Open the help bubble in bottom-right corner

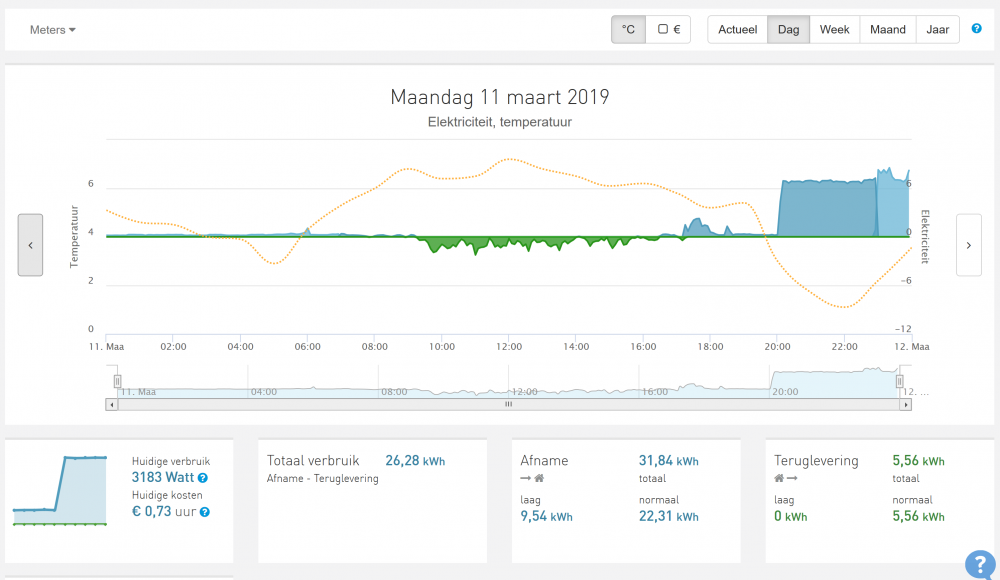coord(978,564)
